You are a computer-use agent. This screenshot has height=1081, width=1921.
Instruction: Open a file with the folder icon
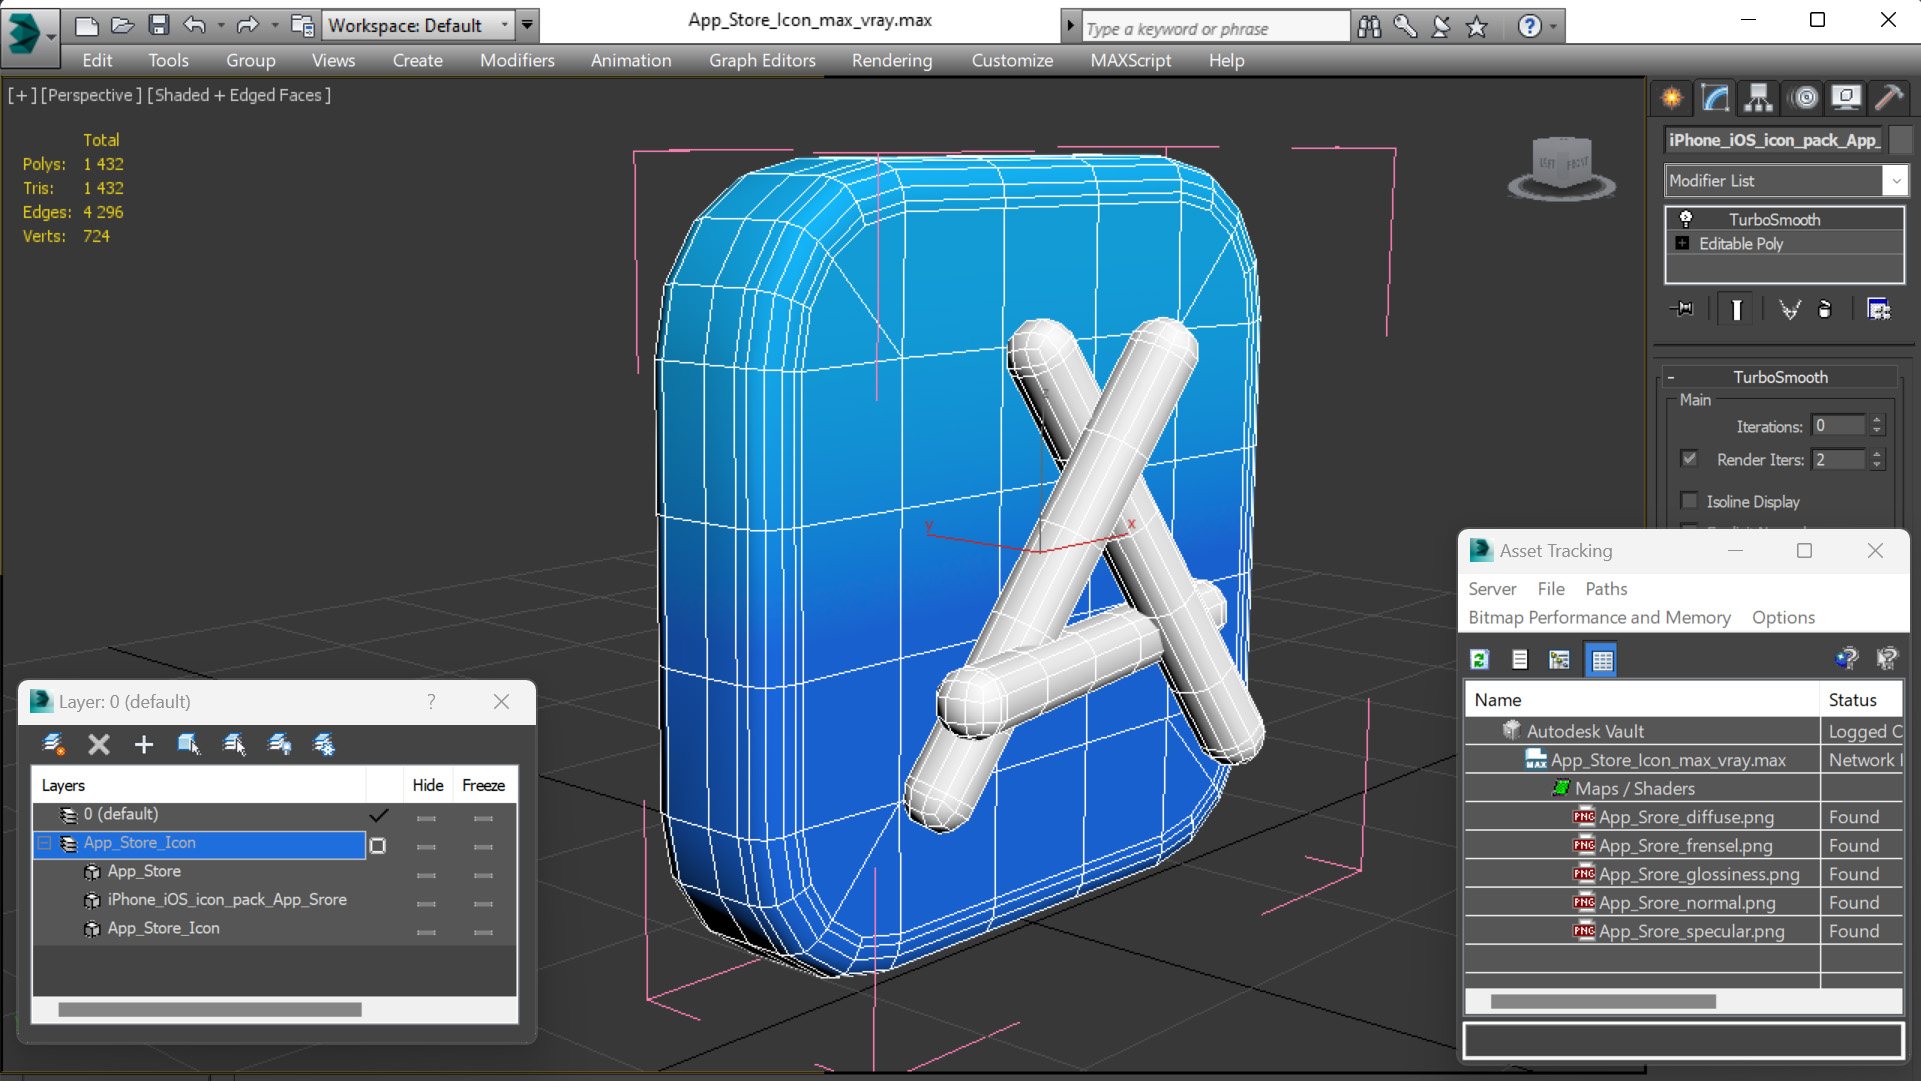click(122, 25)
